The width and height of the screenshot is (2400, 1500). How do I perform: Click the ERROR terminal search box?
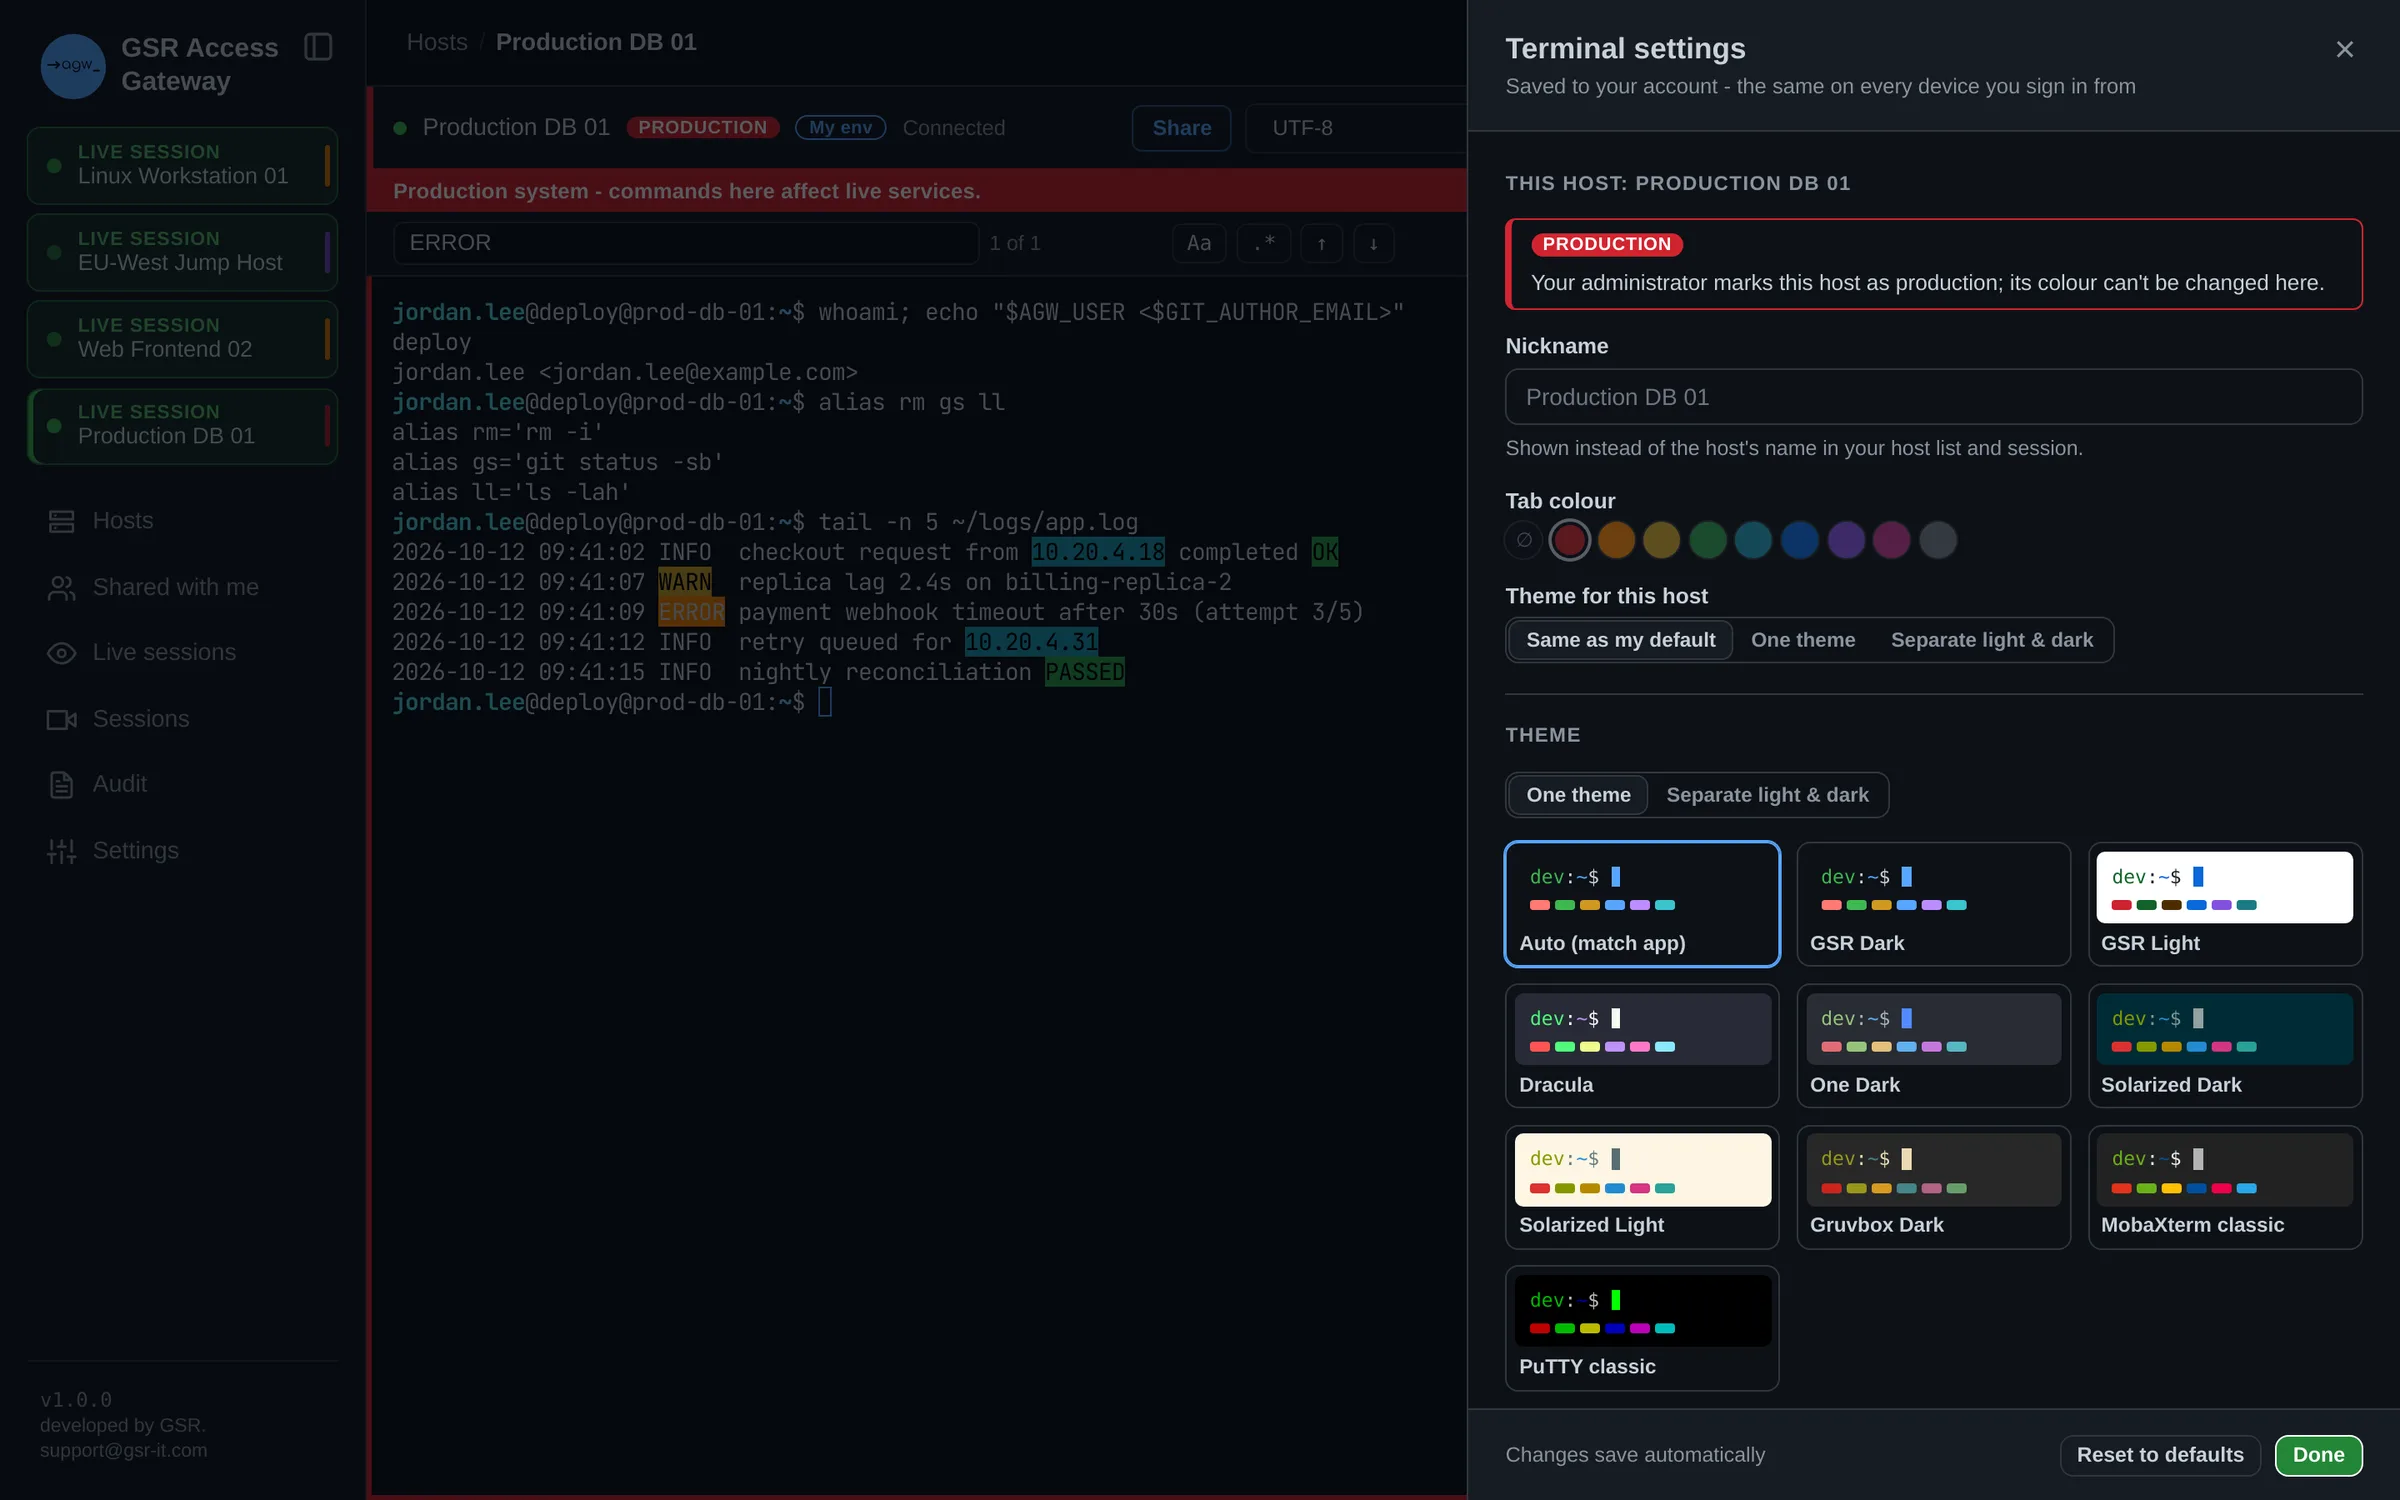point(685,243)
